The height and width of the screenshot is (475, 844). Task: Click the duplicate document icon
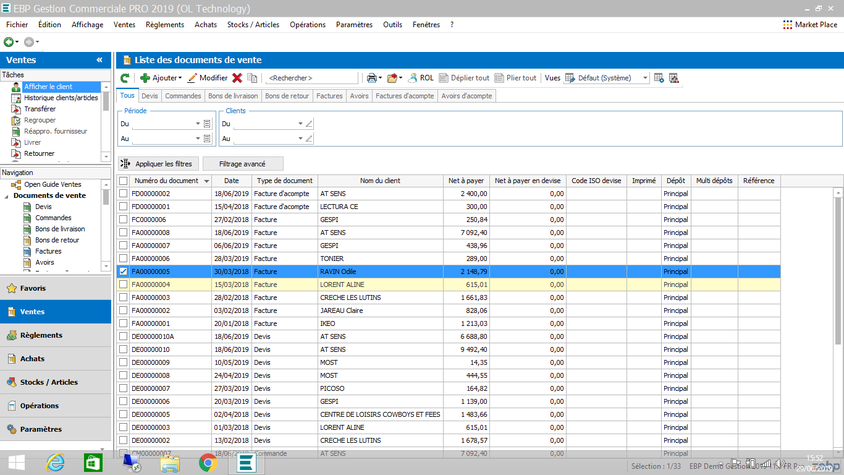pos(252,78)
